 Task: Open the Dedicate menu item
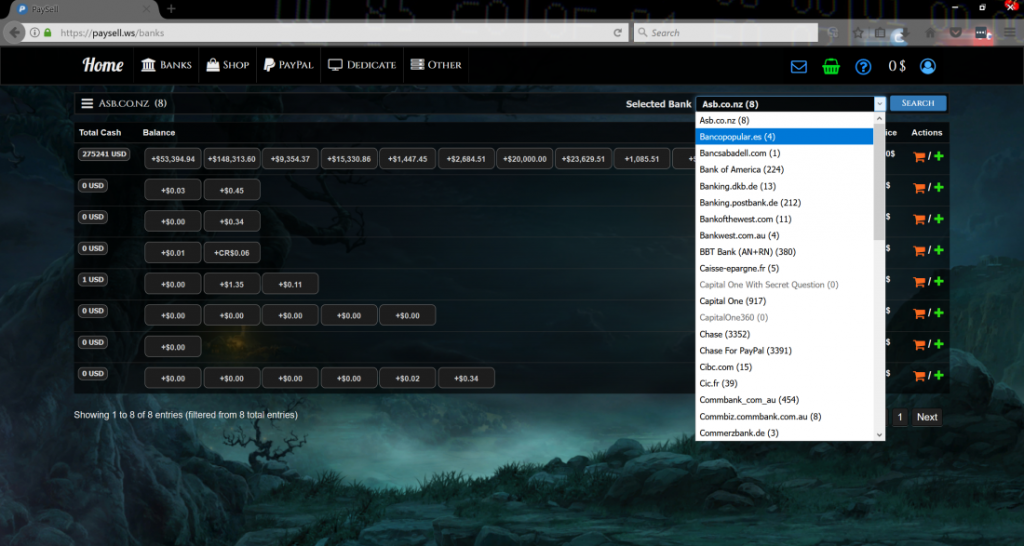point(362,65)
